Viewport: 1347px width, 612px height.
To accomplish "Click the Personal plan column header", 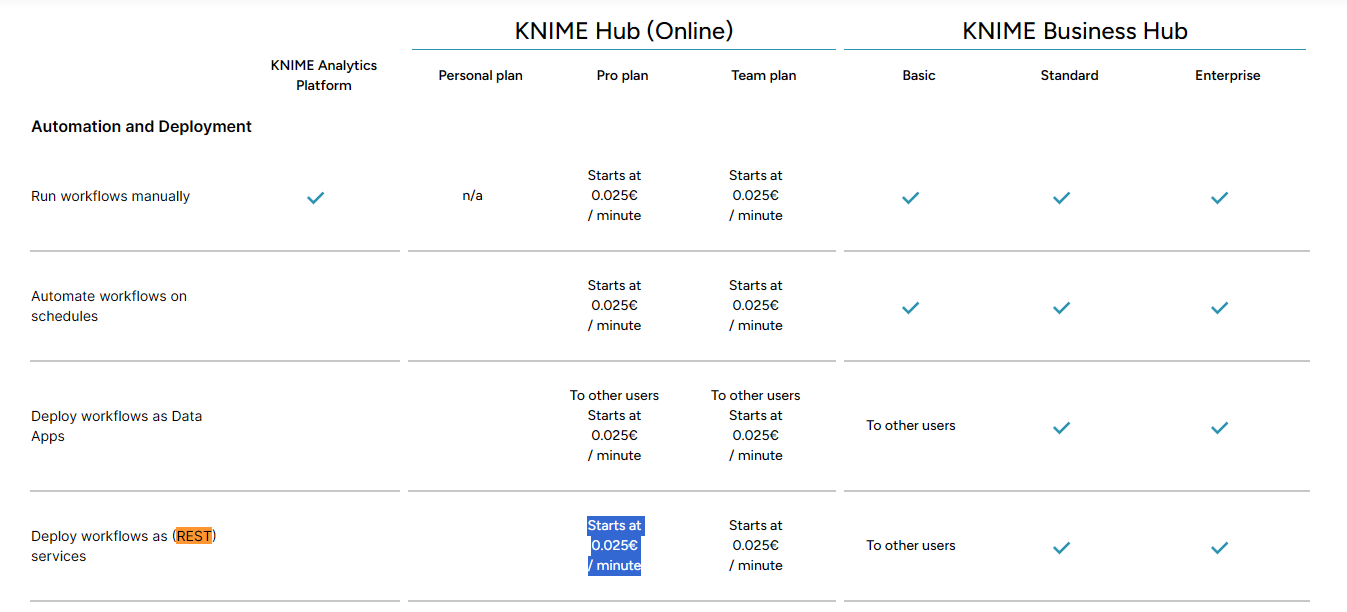I will tap(480, 76).
